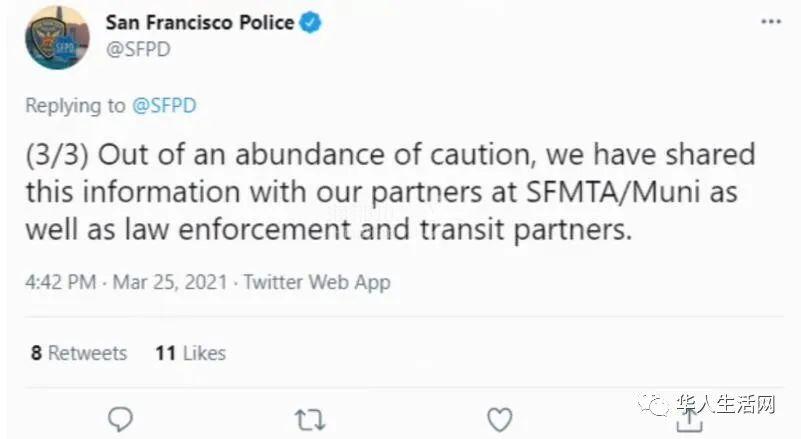Open the share tweet icon
The width and height of the screenshot is (801, 439).
pos(690,420)
